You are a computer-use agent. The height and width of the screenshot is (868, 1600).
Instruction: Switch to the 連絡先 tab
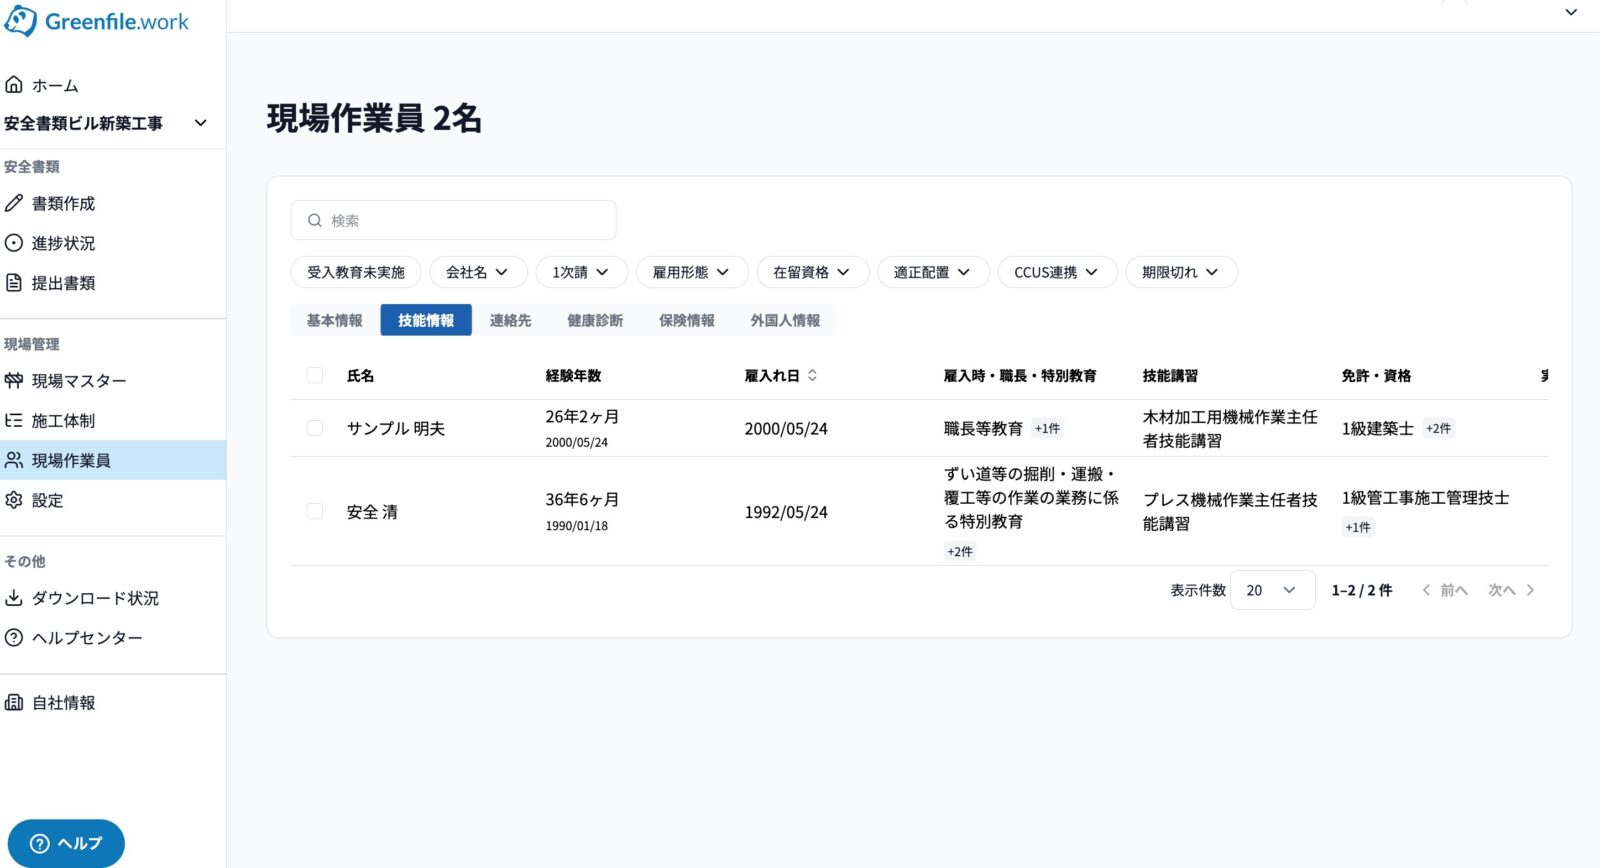(x=510, y=320)
